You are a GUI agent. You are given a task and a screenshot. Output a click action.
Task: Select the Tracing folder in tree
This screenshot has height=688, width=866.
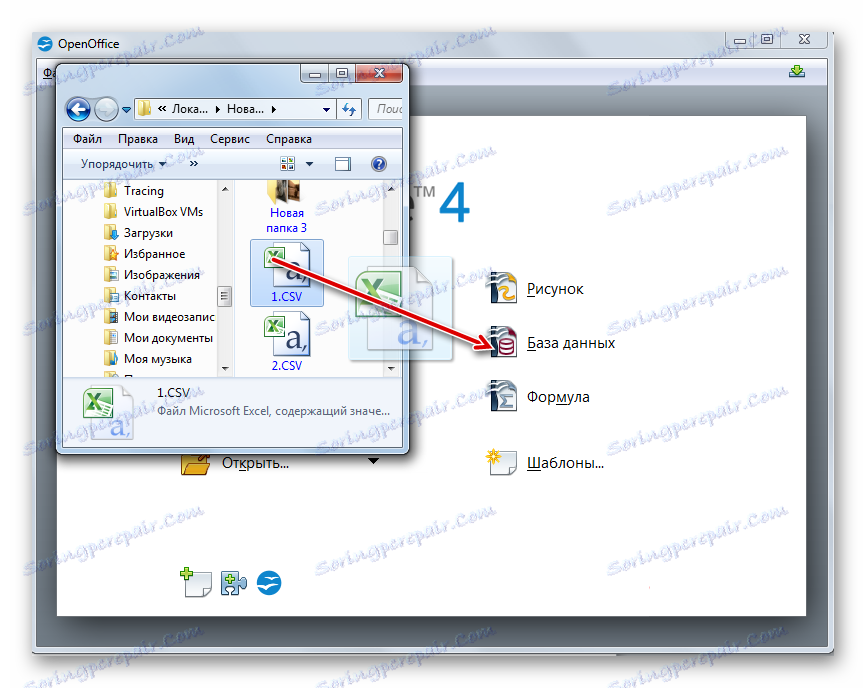(x=144, y=191)
